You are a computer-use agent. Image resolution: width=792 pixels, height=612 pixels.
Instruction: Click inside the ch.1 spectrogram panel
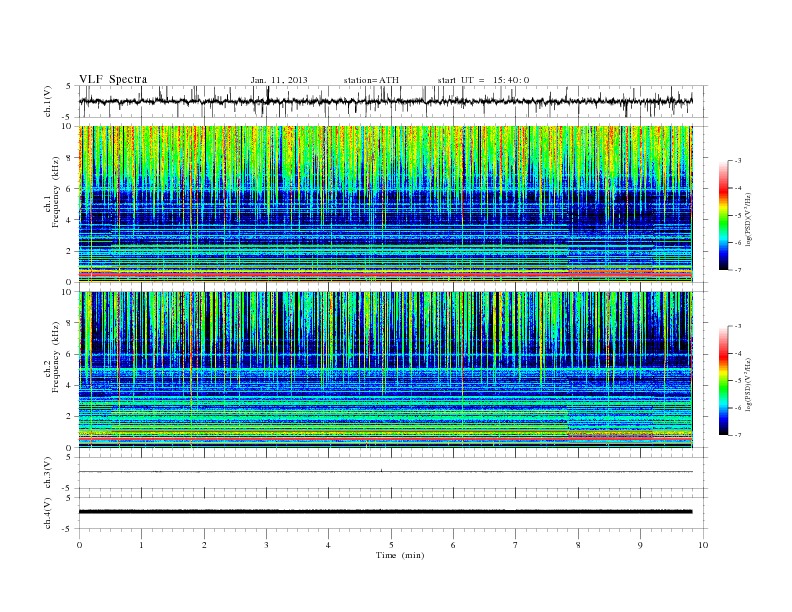tap(385, 204)
